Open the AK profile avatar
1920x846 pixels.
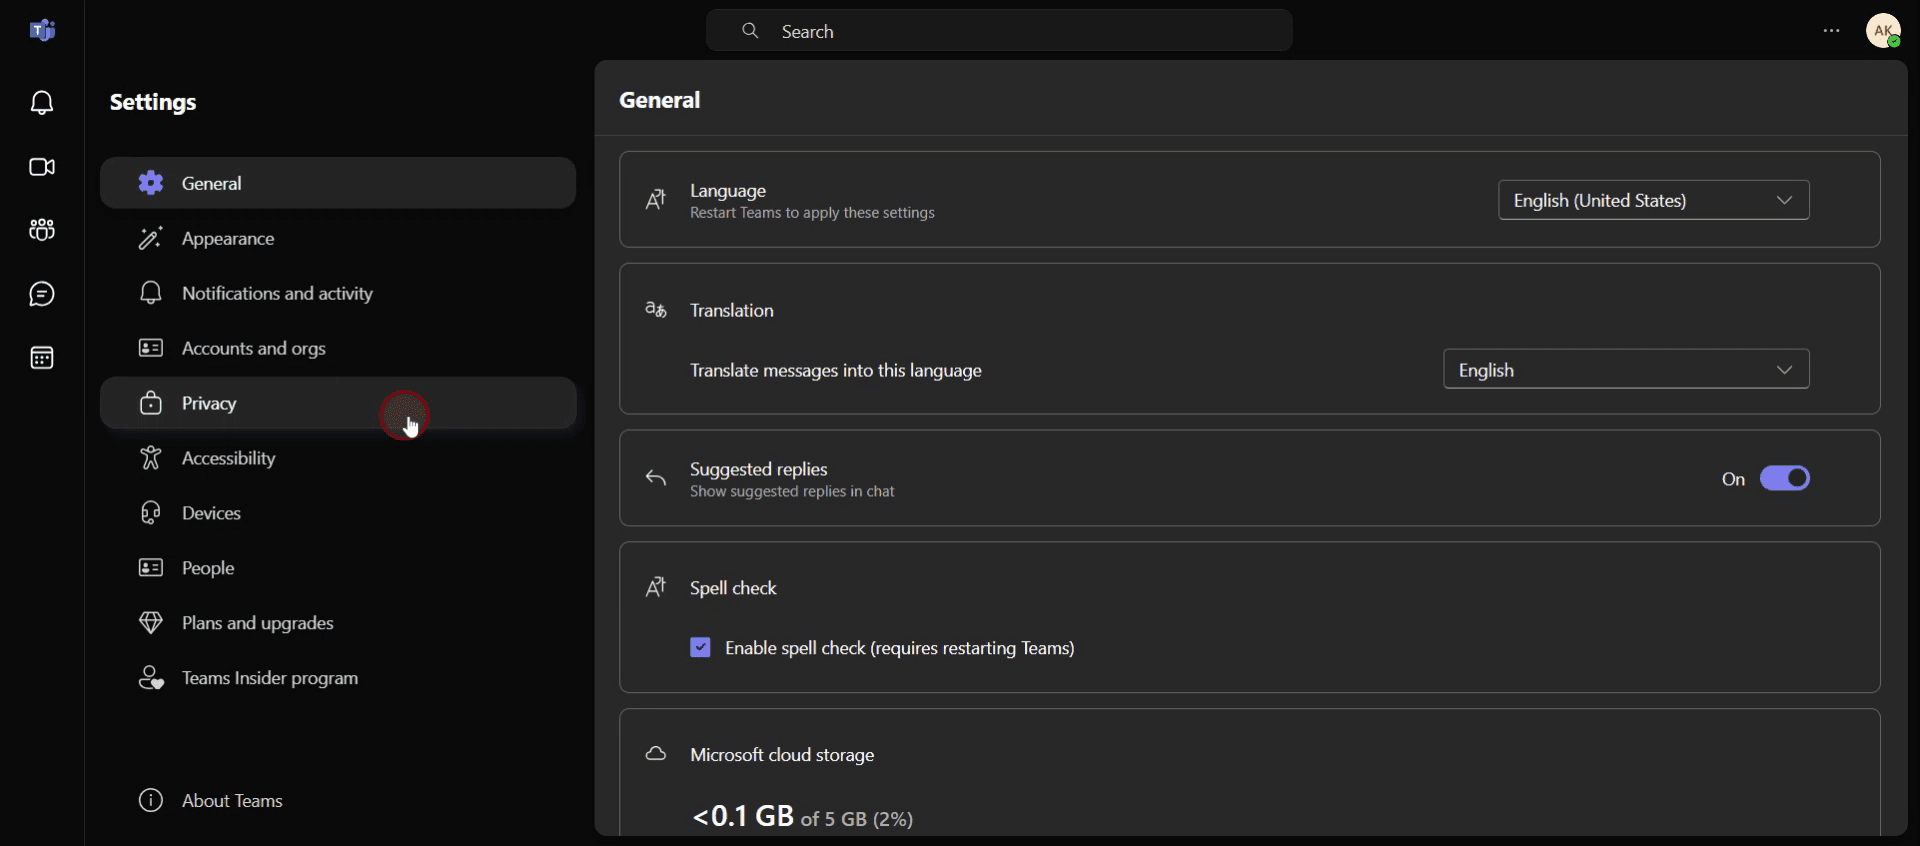coord(1884,31)
